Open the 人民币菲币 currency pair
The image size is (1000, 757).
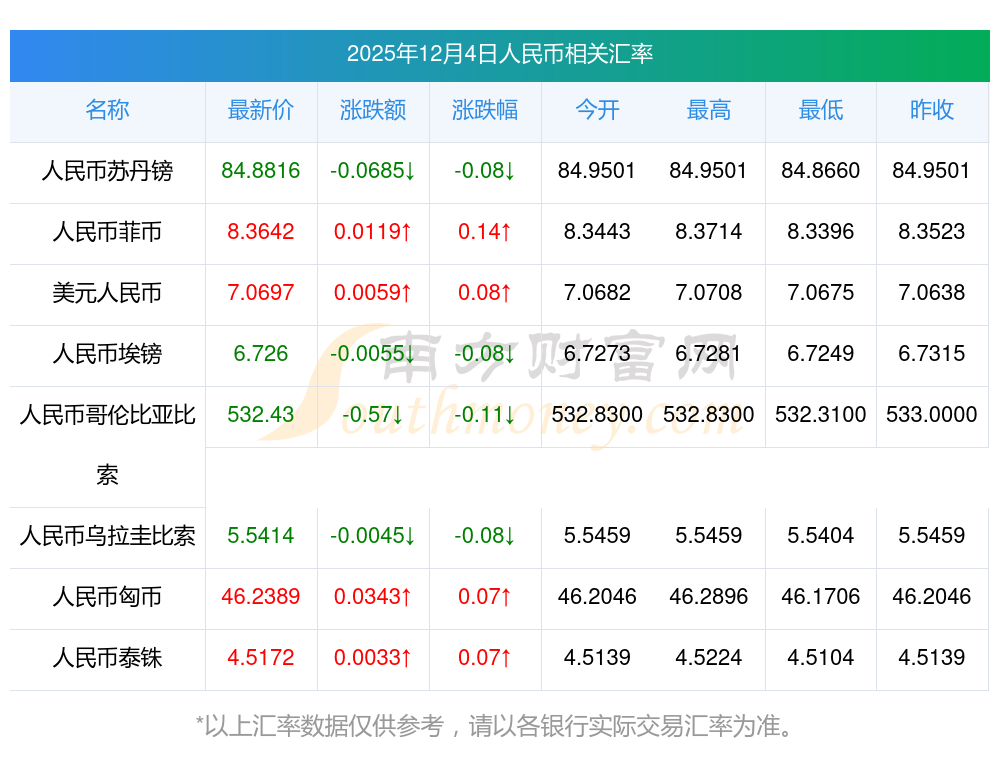pyautogui.click(x=107, y=232)
